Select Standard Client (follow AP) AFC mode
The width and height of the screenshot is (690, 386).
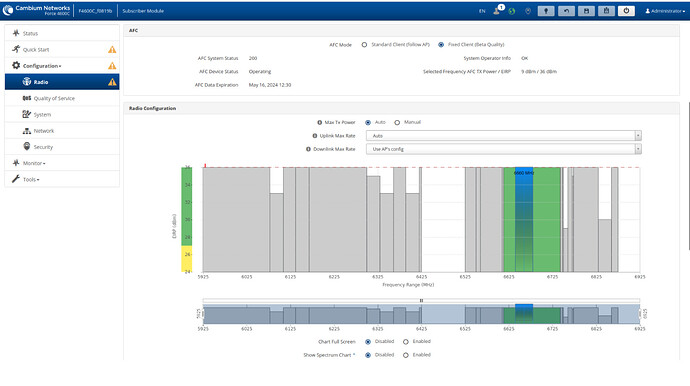tap(364, 45)
